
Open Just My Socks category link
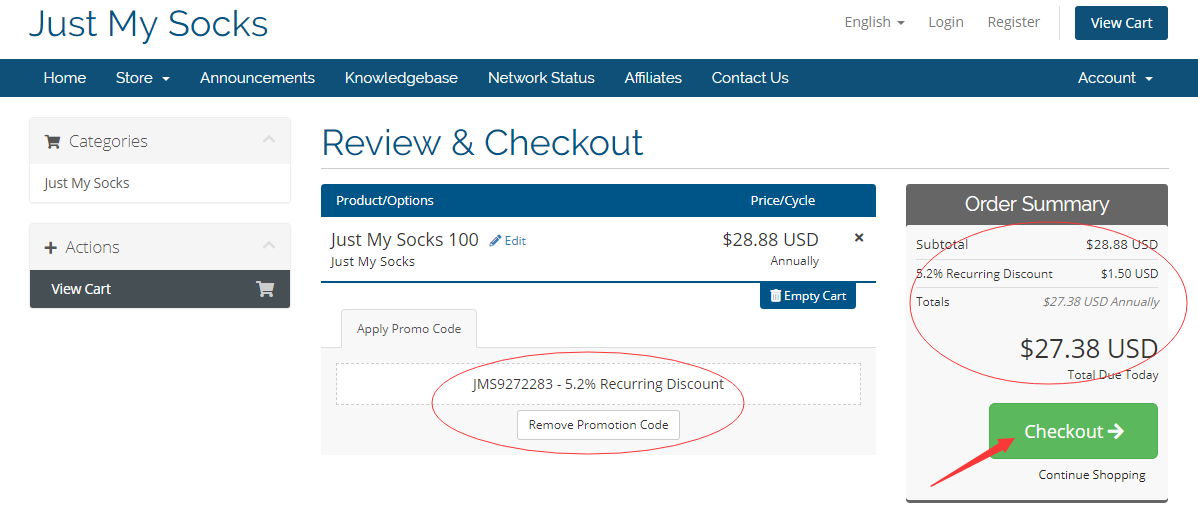point(87,183)
